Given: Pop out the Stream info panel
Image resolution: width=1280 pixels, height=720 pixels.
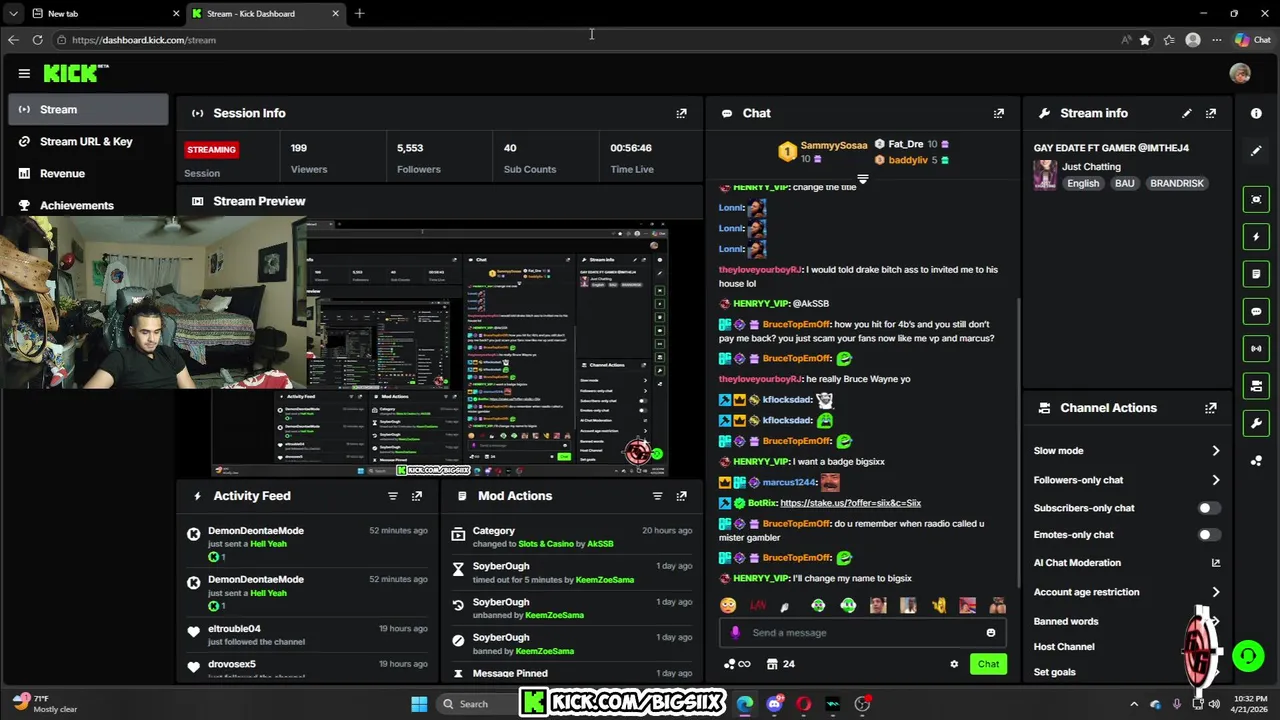Looking at the screenshot, I should tap(1211, 113).
